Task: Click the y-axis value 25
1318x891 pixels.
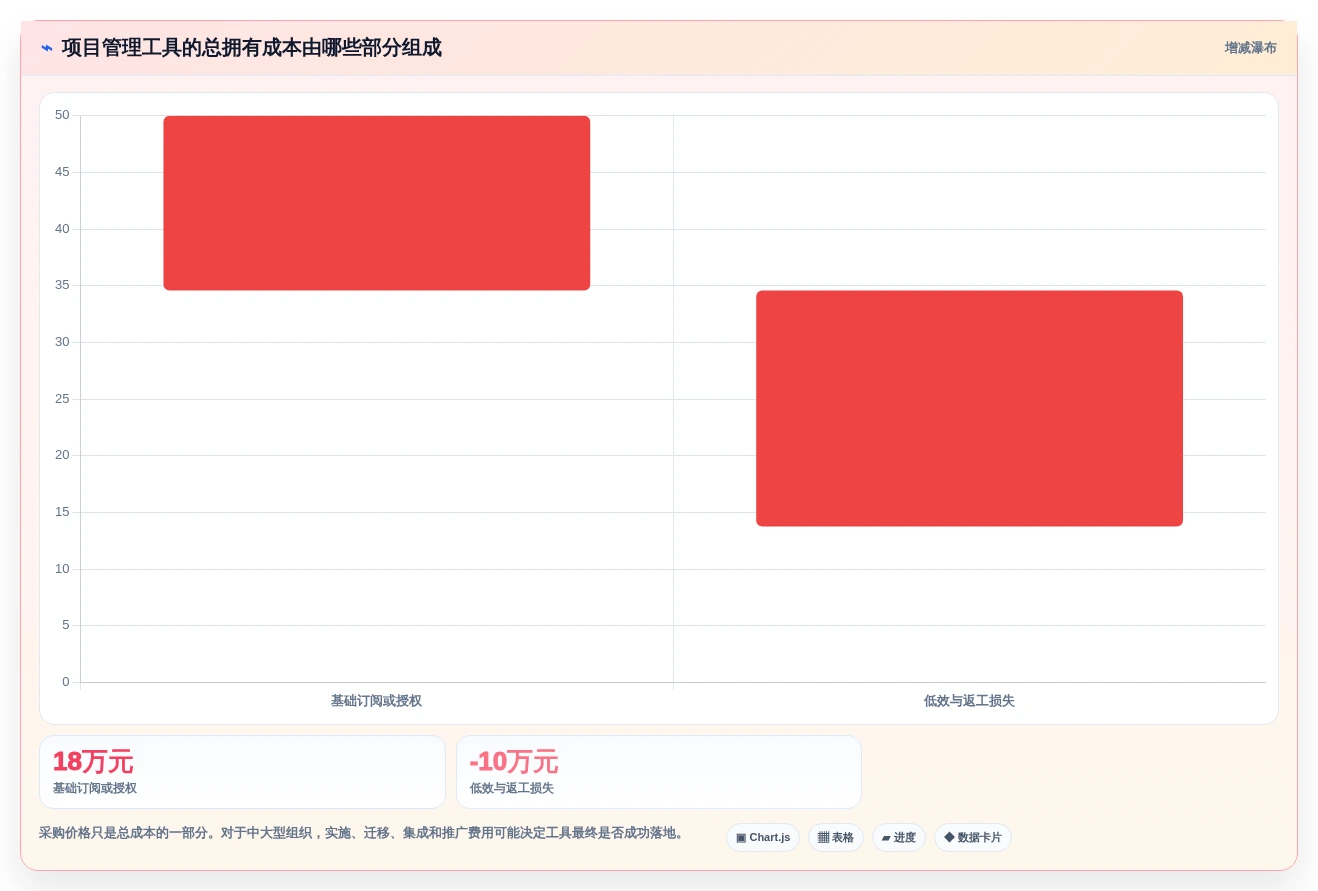Action: click(x=62, y=399)
